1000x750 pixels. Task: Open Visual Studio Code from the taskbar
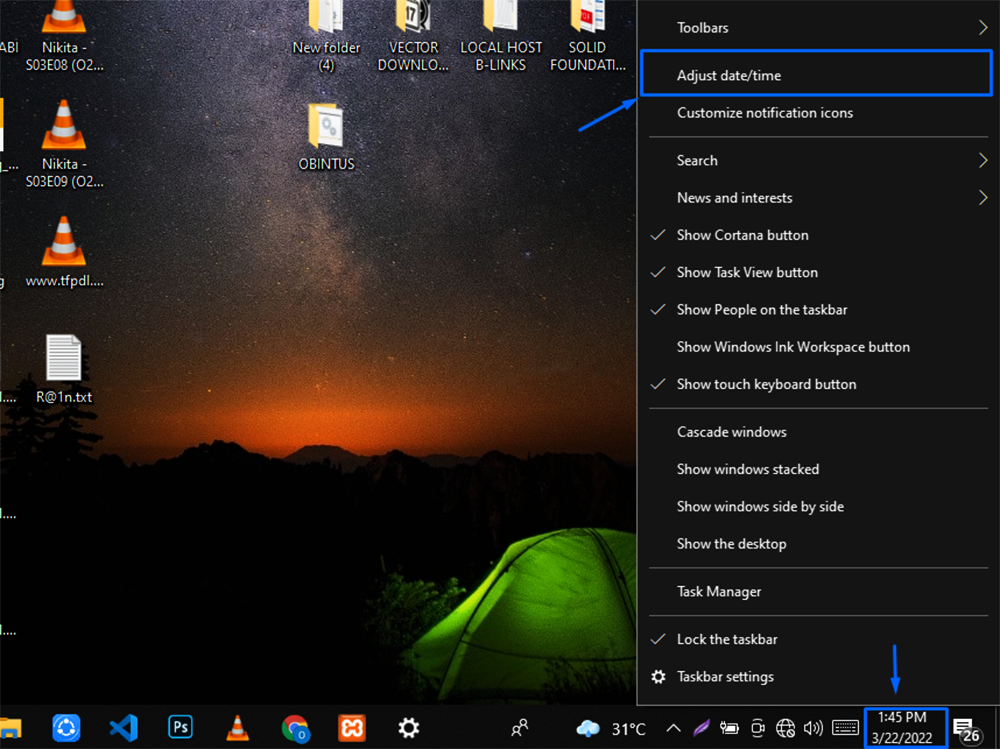[x=123, y=728]
